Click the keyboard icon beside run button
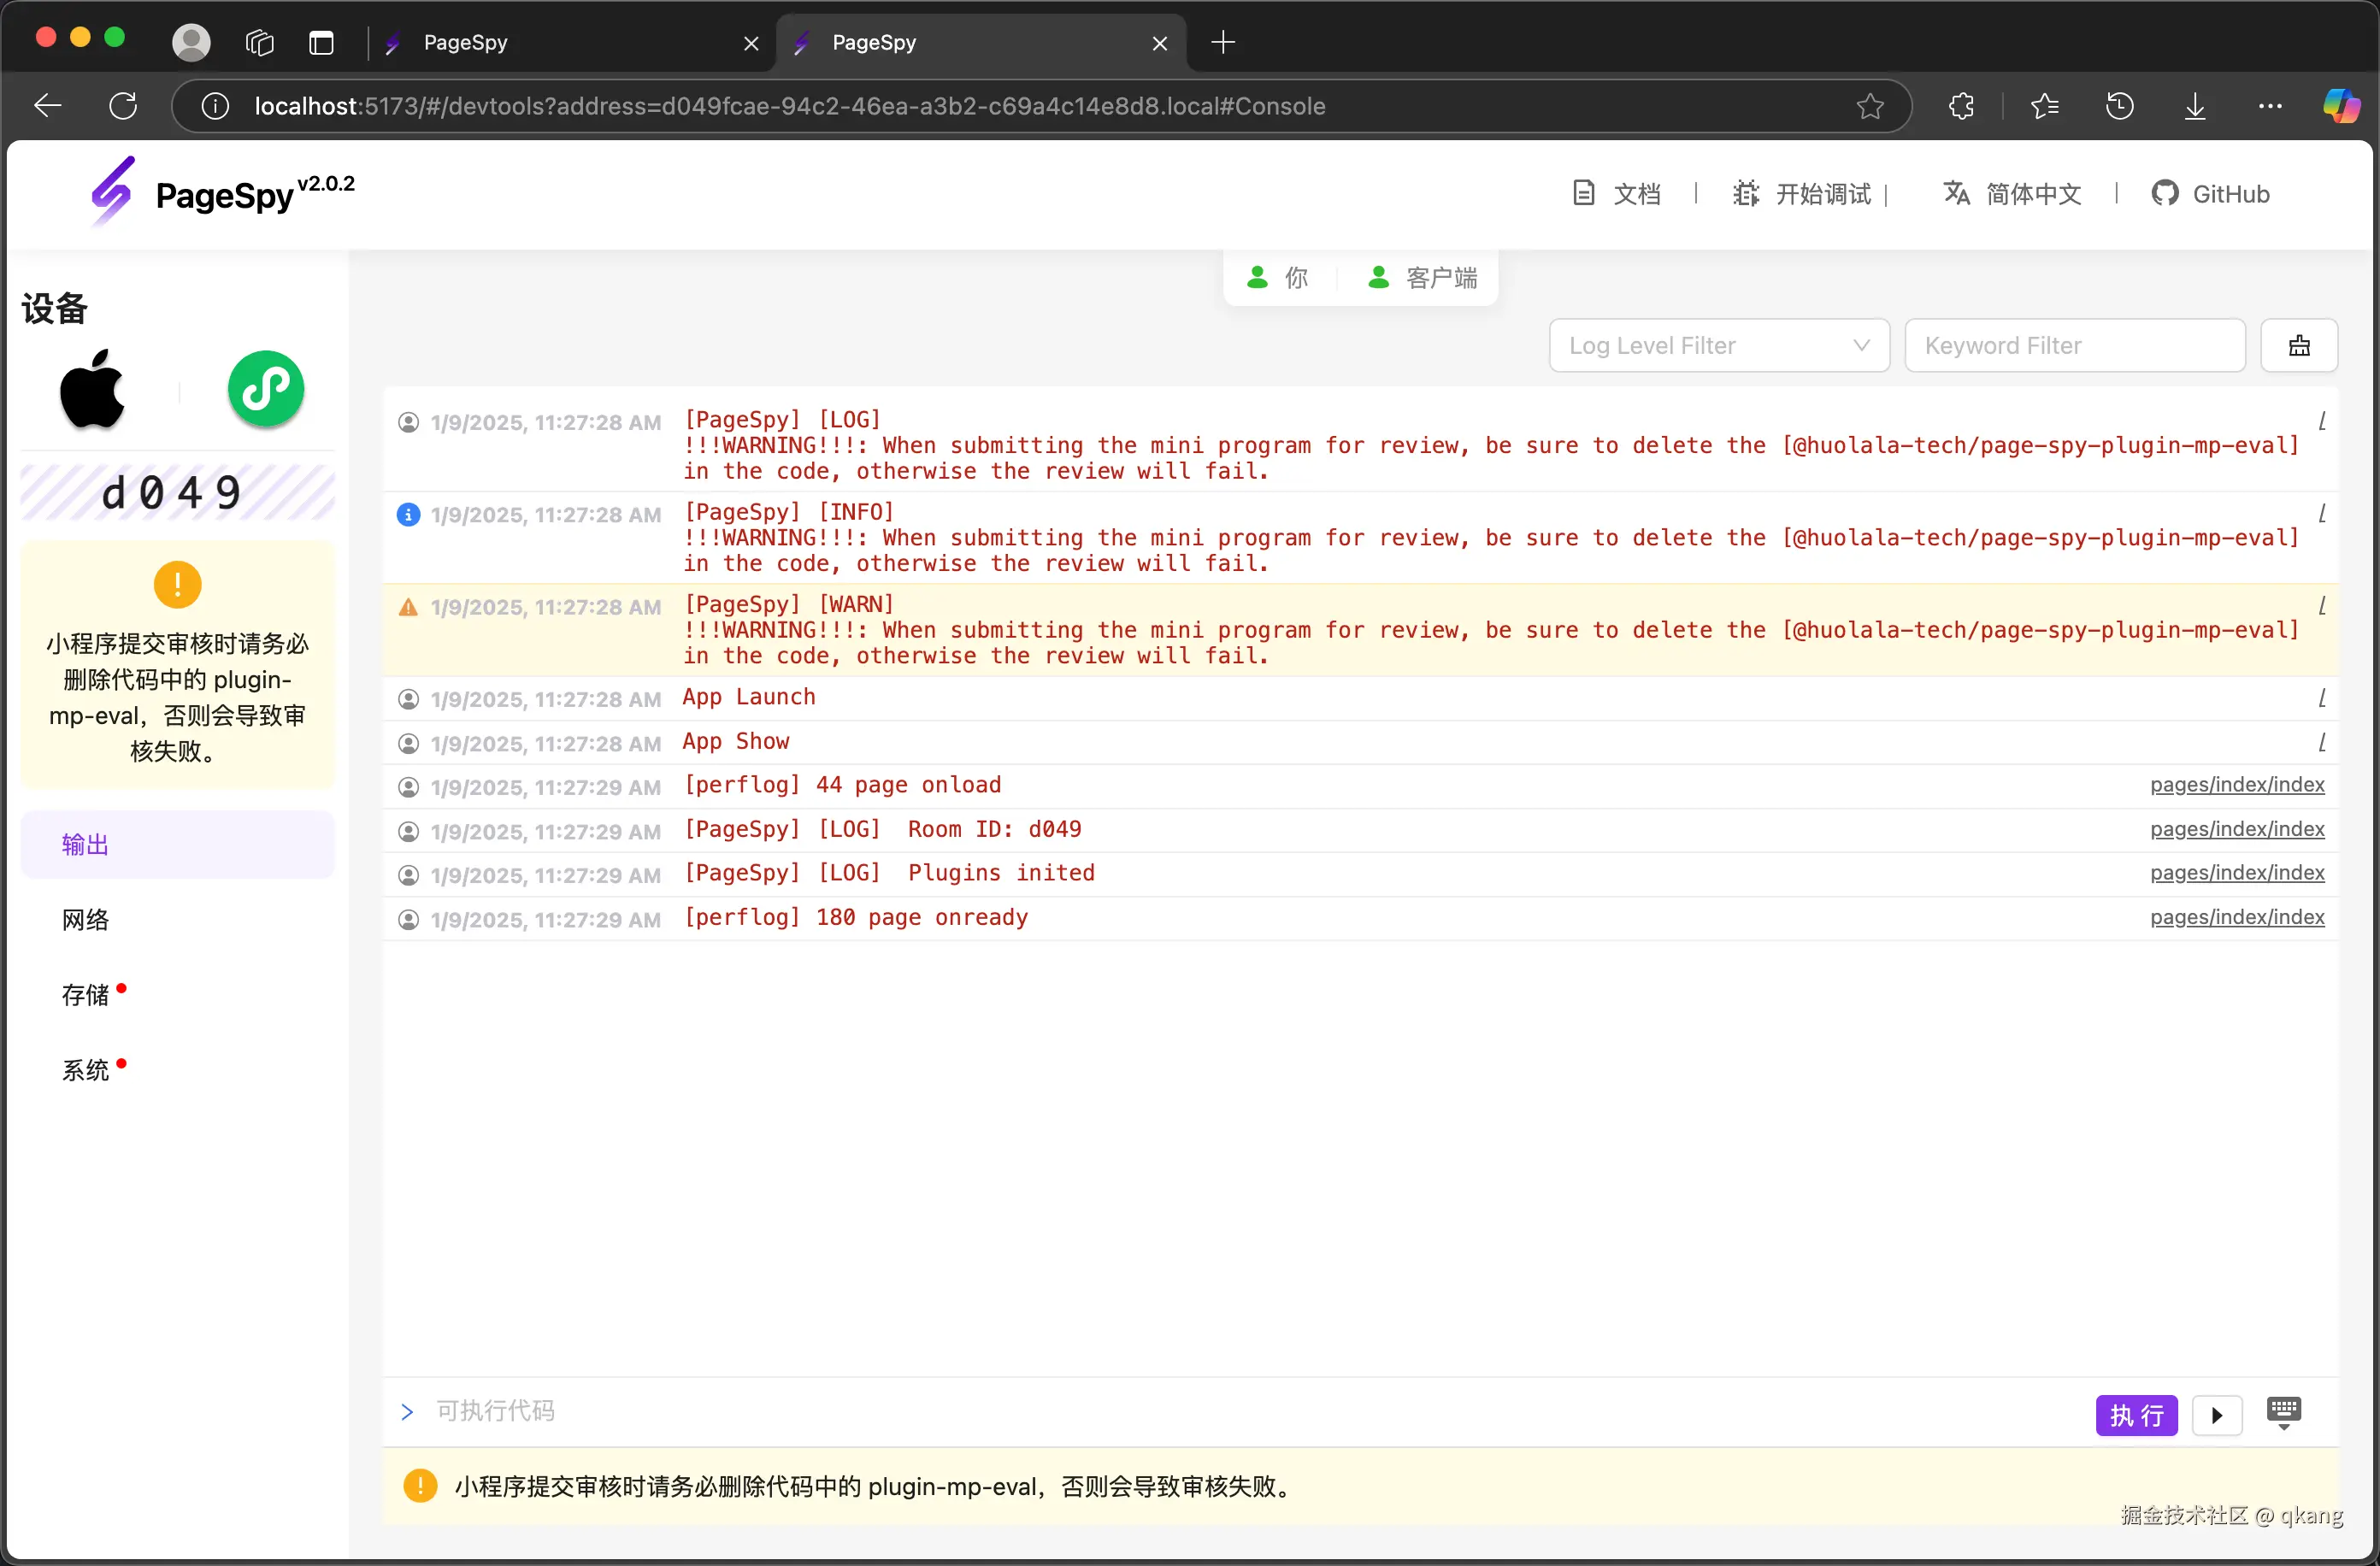 2283,1412
